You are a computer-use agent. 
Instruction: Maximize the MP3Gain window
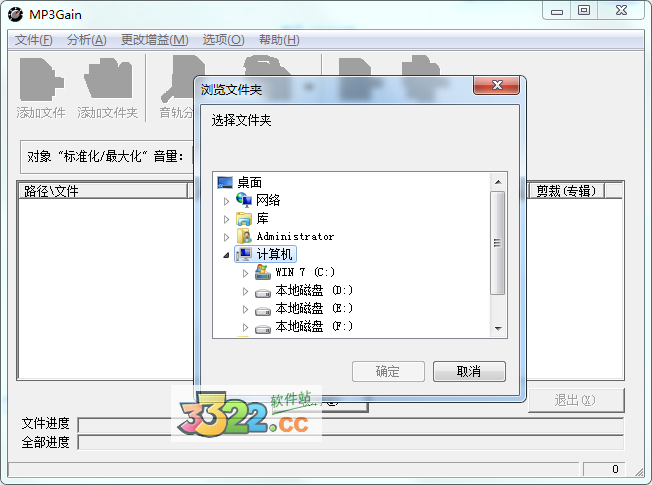tap(584, 11)
